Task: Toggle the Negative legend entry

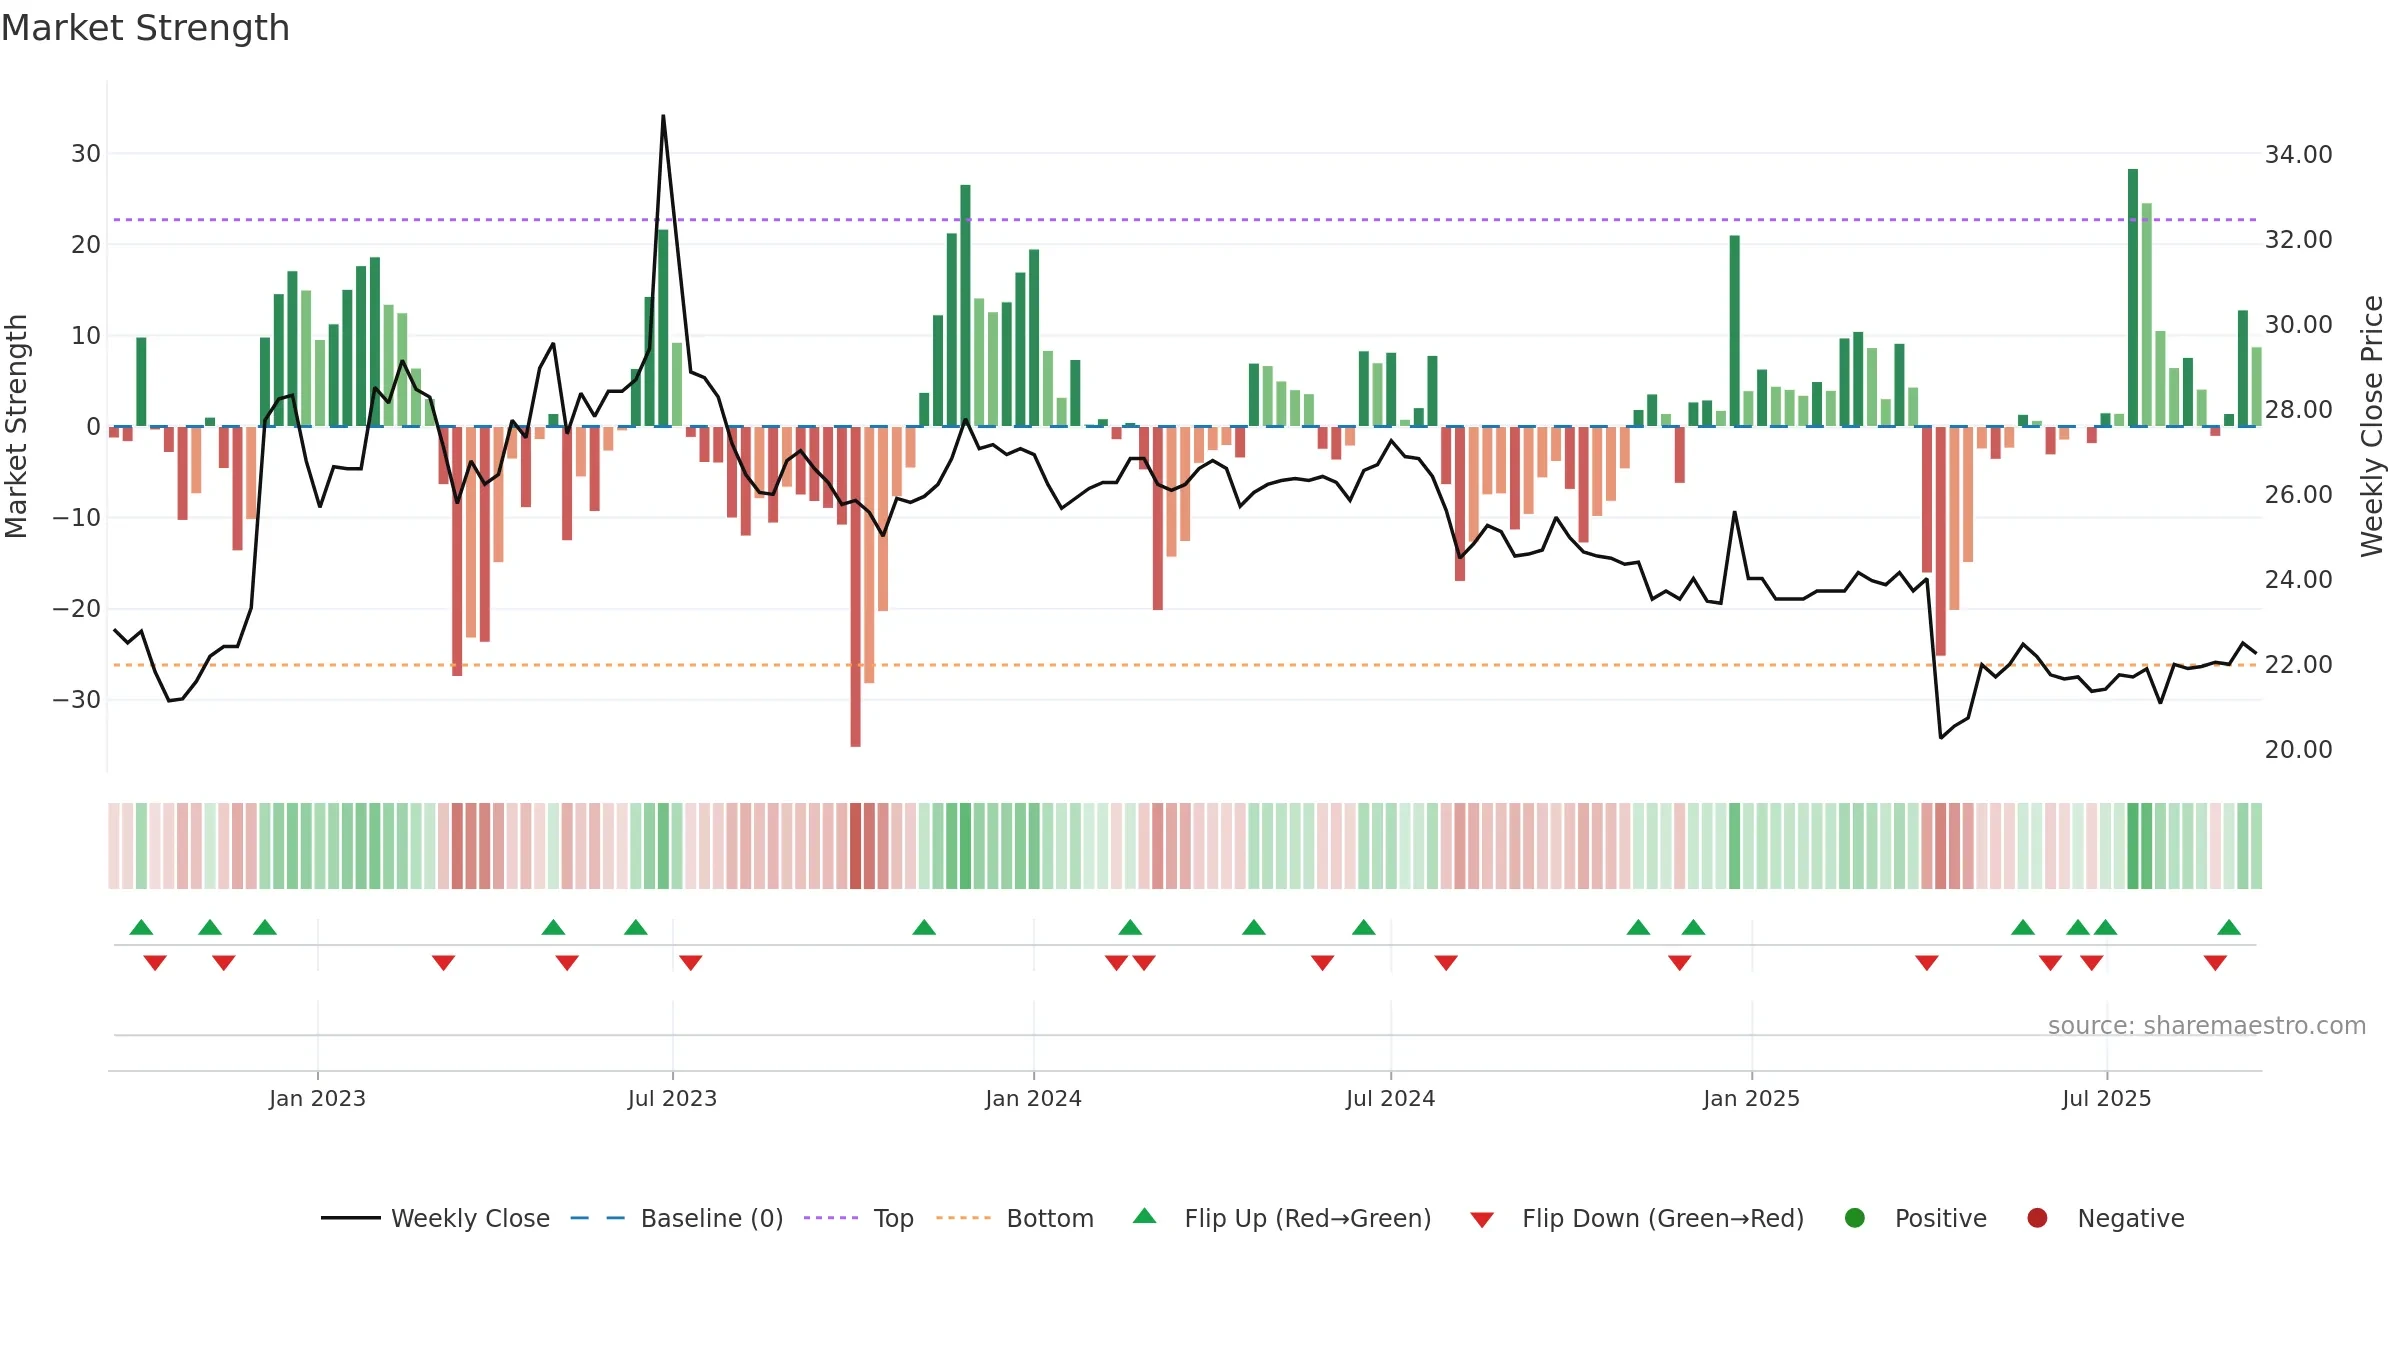Action: [x=2105, y=1218]
